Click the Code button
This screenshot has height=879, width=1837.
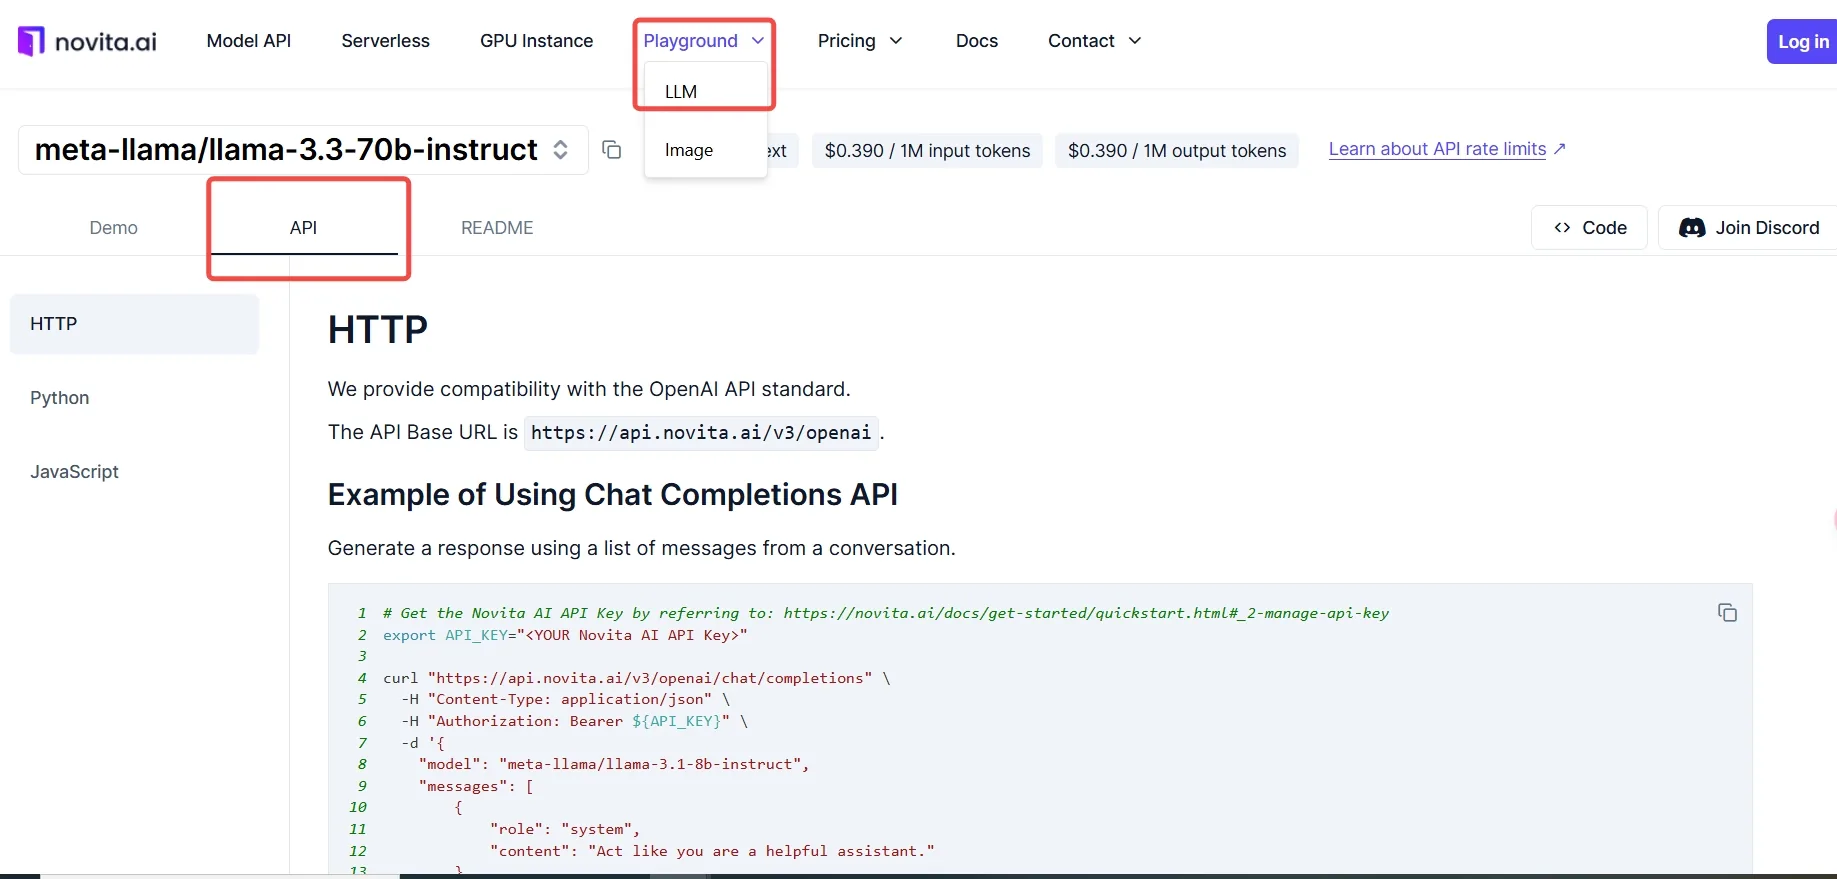coord(1589,228)
